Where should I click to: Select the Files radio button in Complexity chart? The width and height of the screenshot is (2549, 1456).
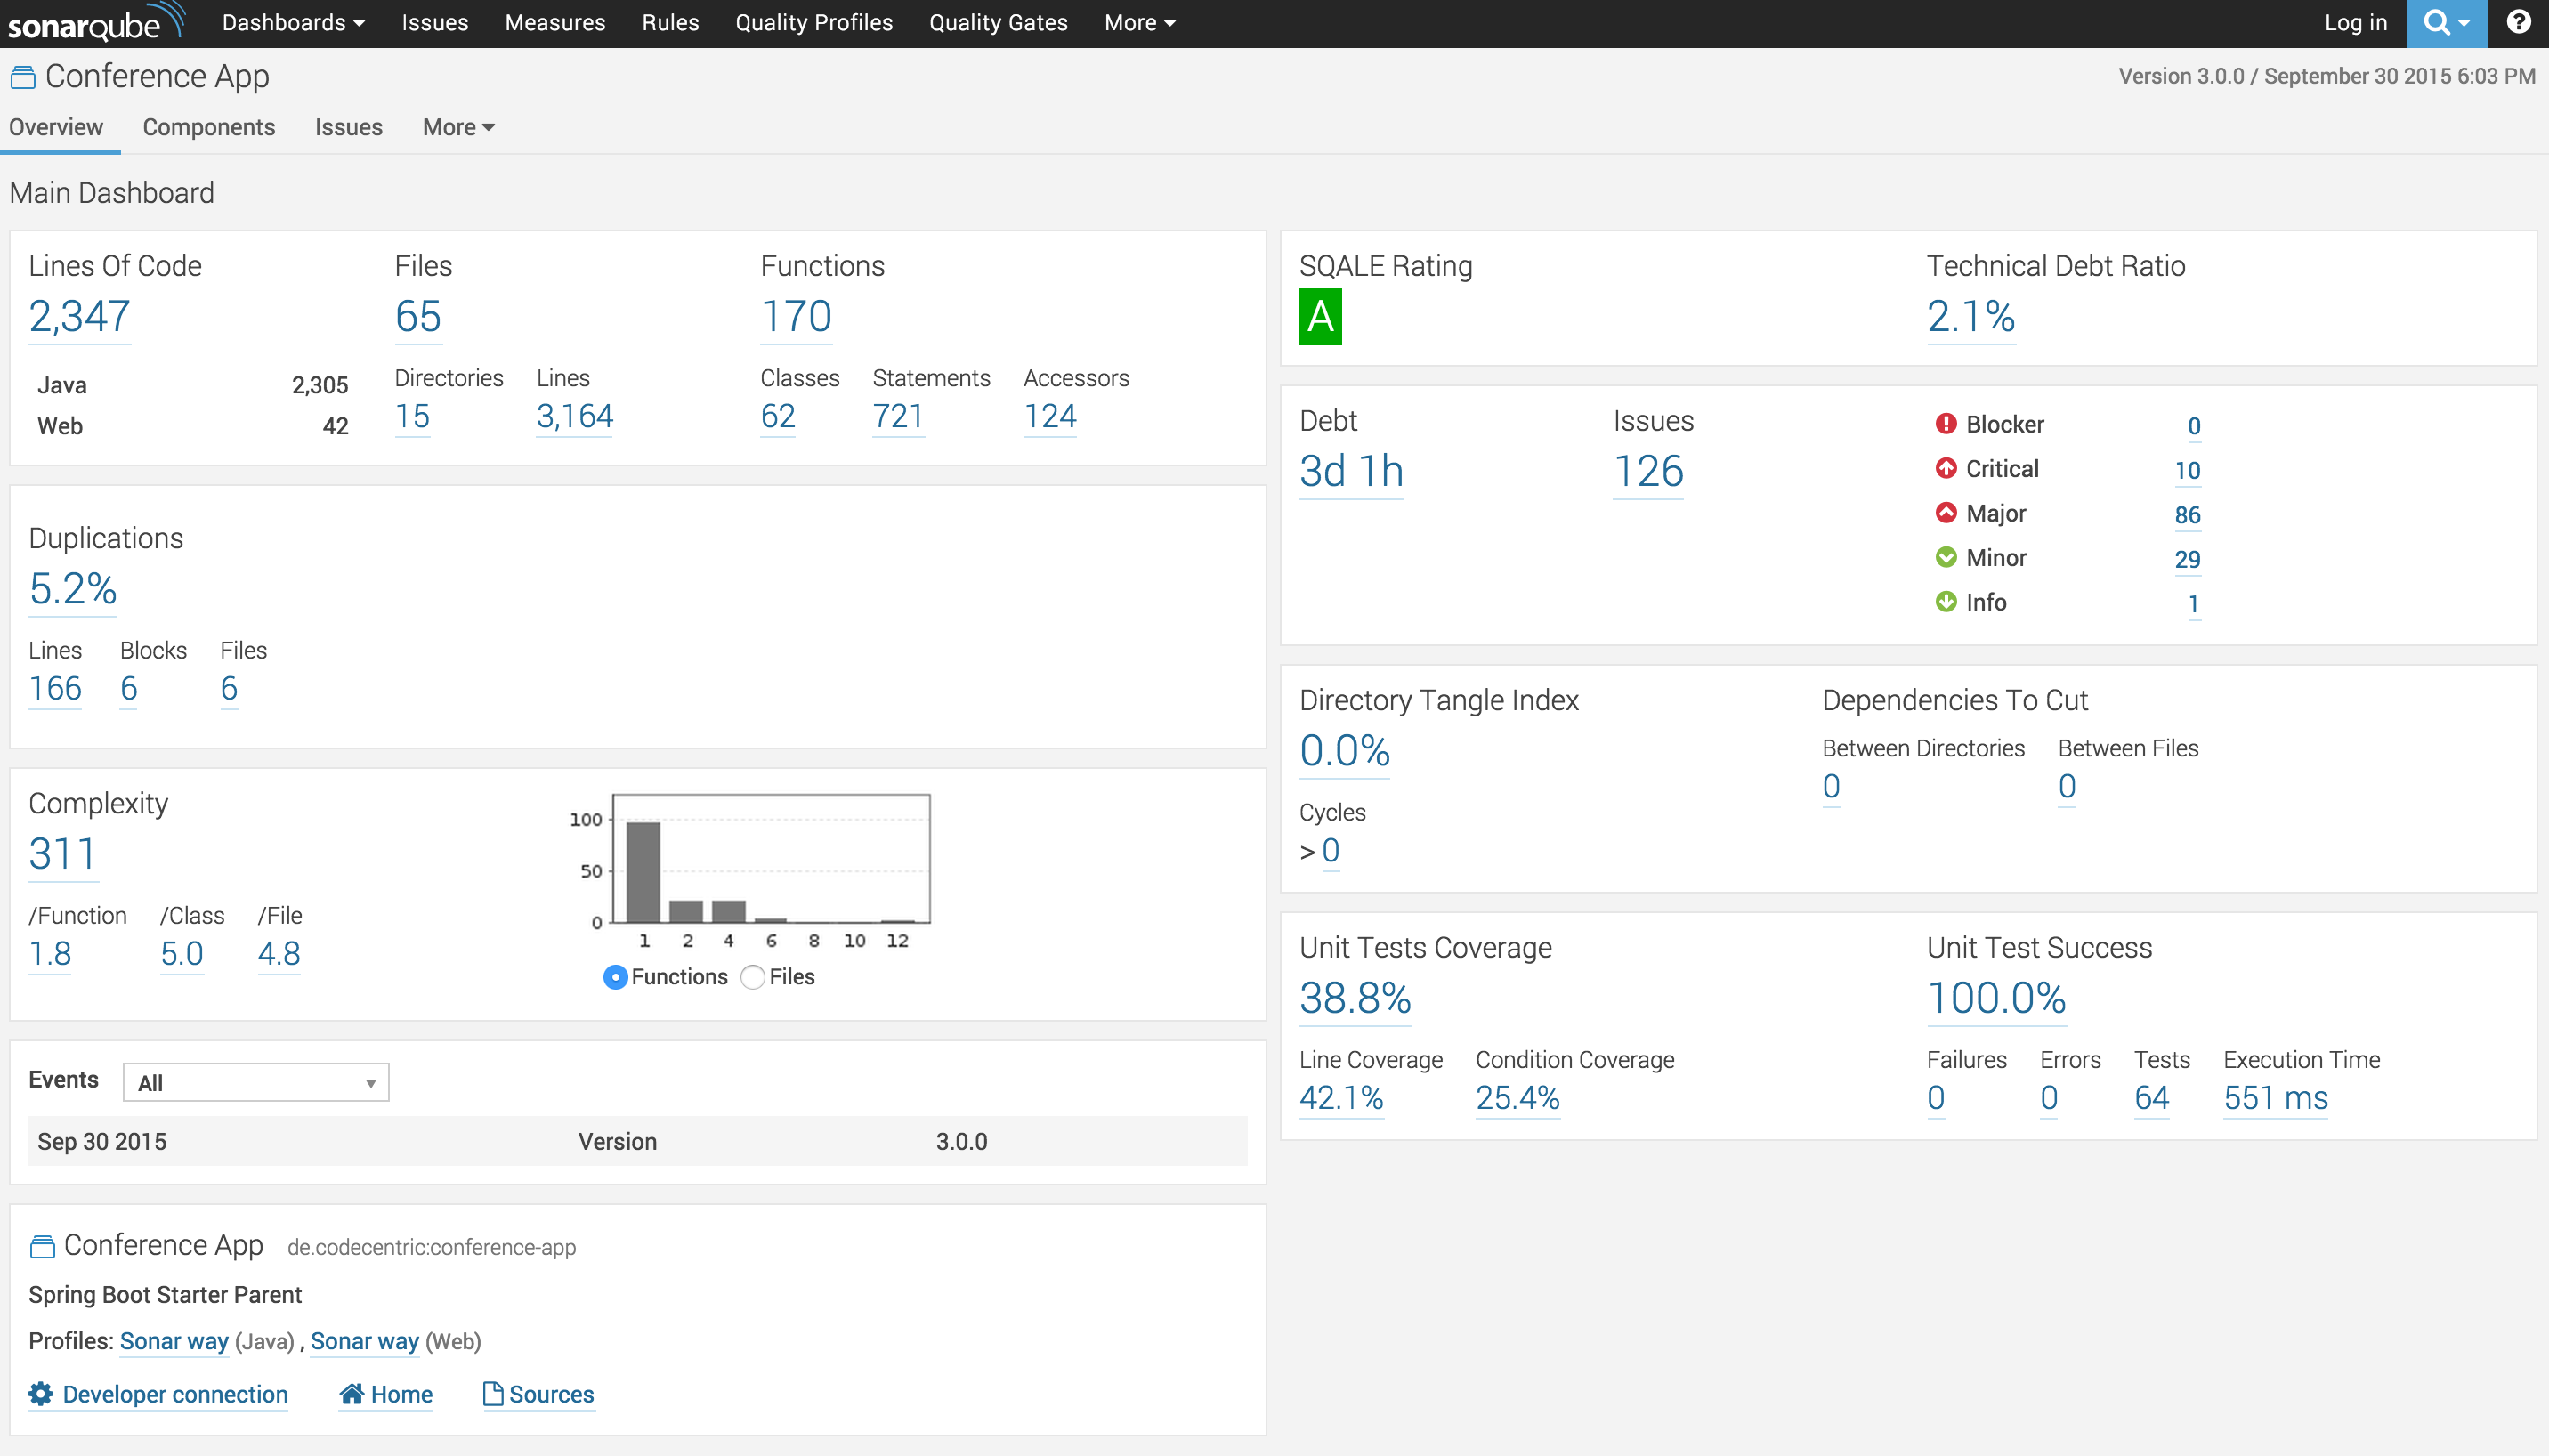pyautogui.click(x=753, y=976)
